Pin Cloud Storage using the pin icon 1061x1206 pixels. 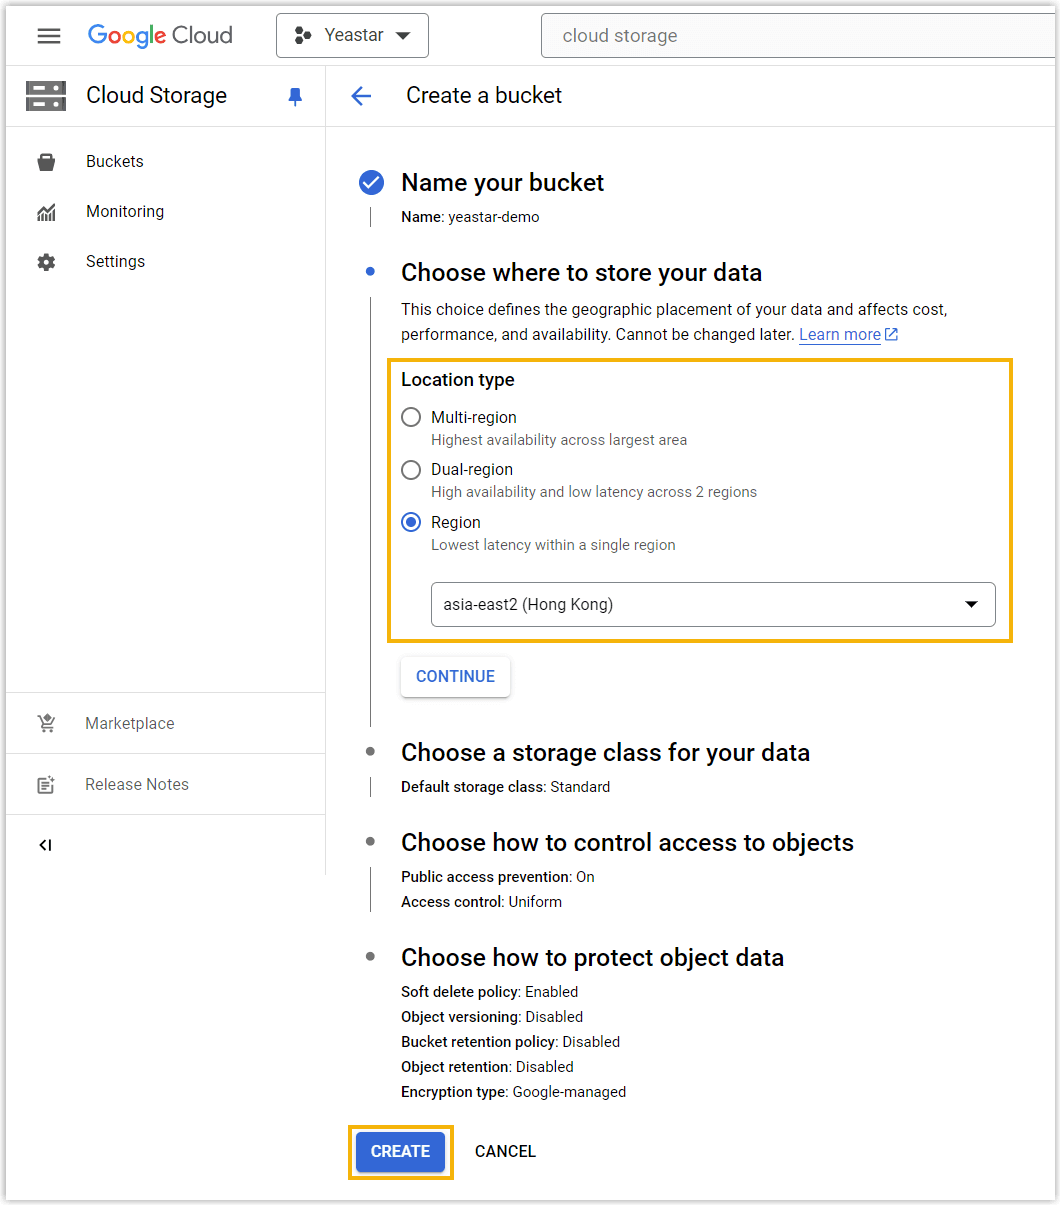point(294,95)
